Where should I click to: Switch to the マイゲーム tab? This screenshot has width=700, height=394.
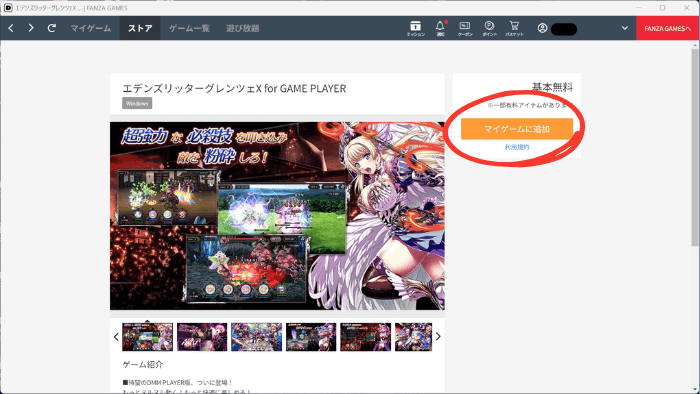pyautogui.click(x=91, y=28)
